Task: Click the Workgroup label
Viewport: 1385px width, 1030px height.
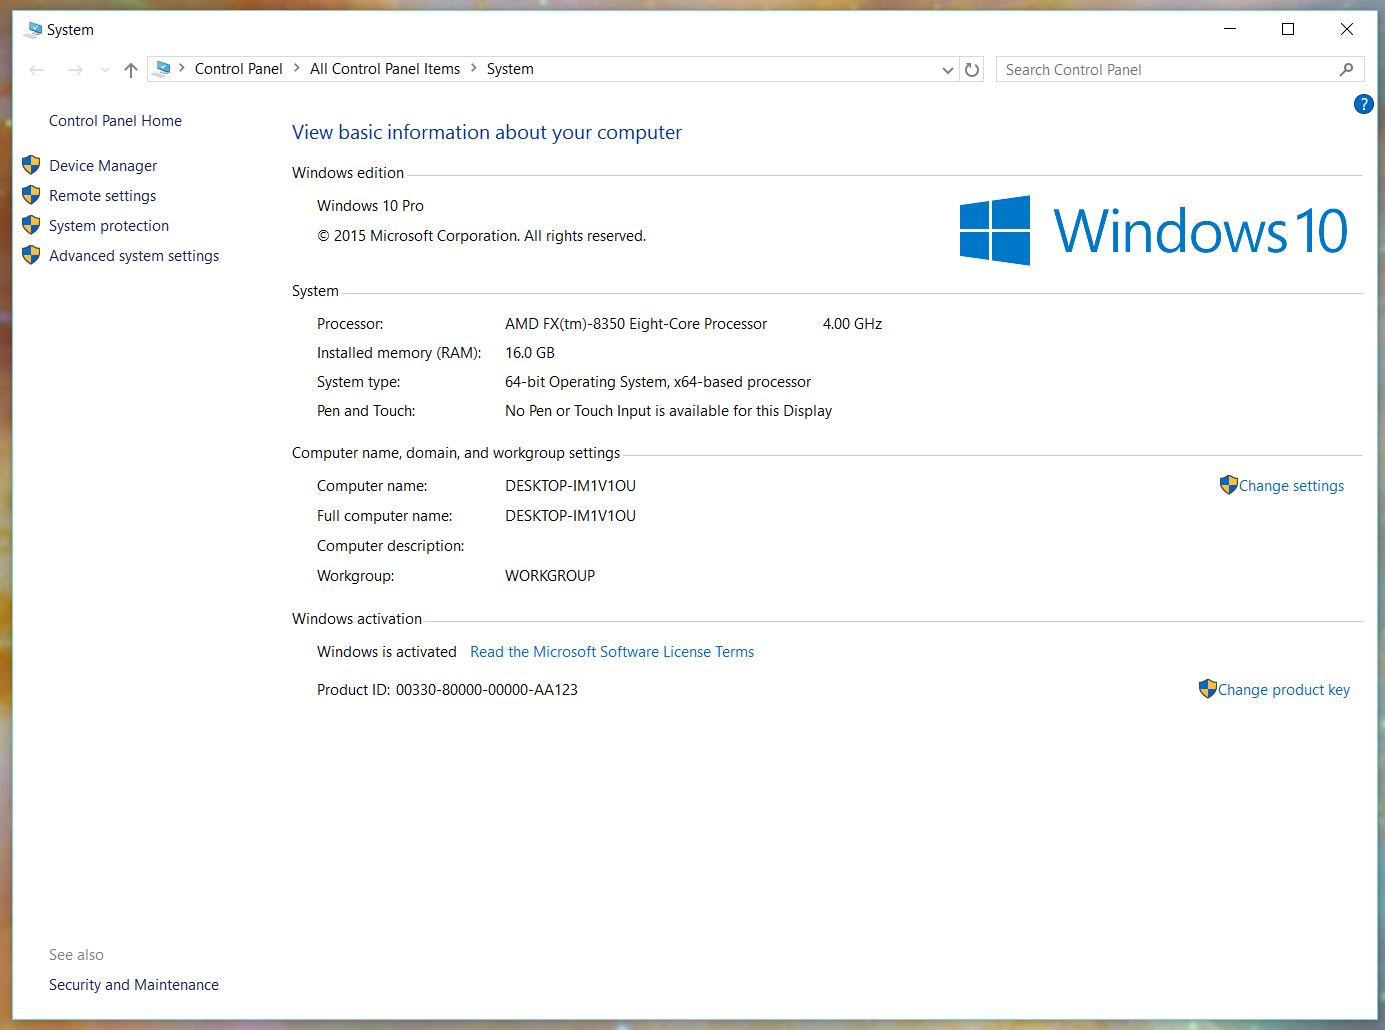Action: pyautogui.click(x=356, y=576)
